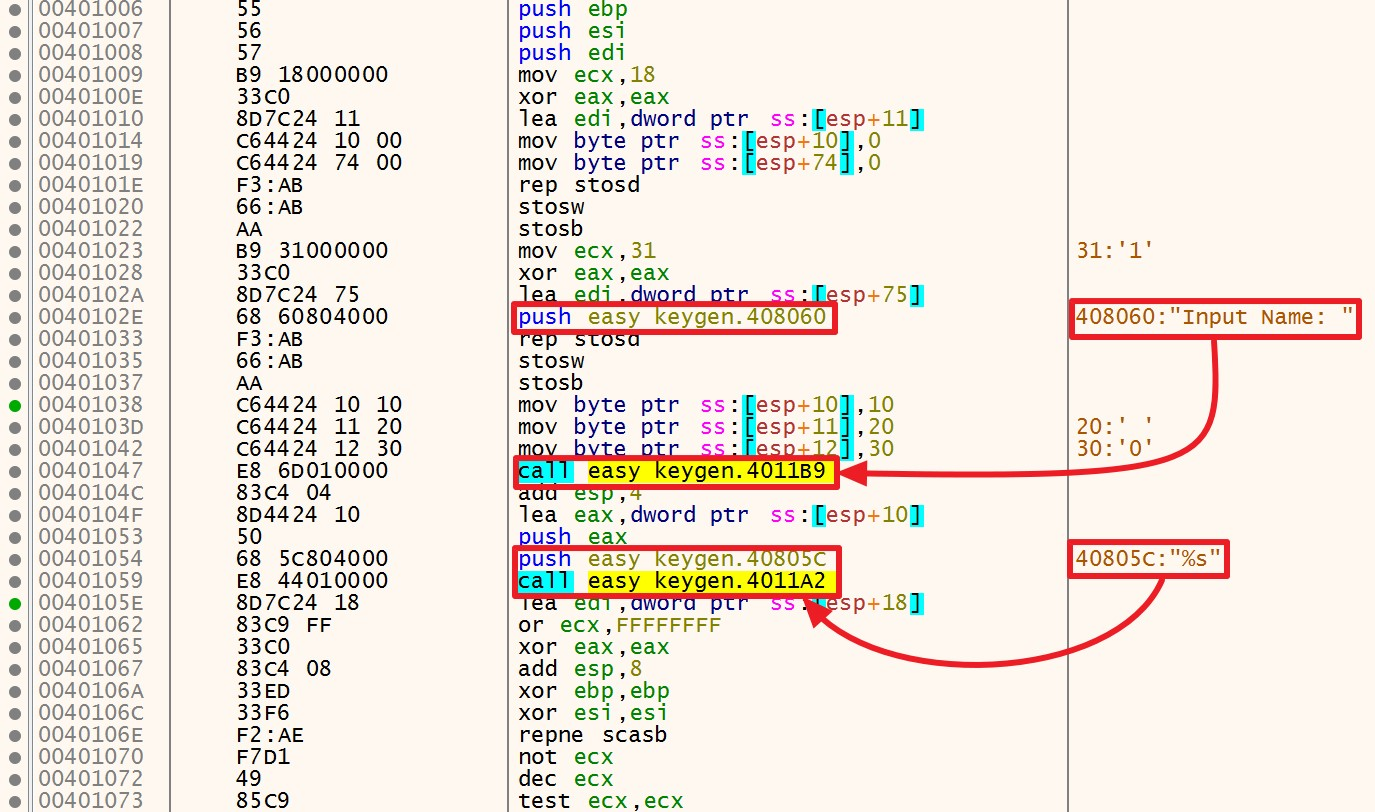Image resolution: width=1375 pixels, height=812 pixels.
Task: Select address 0040104C in the address column
Action: pyautogui.click(x=90, y=493)
